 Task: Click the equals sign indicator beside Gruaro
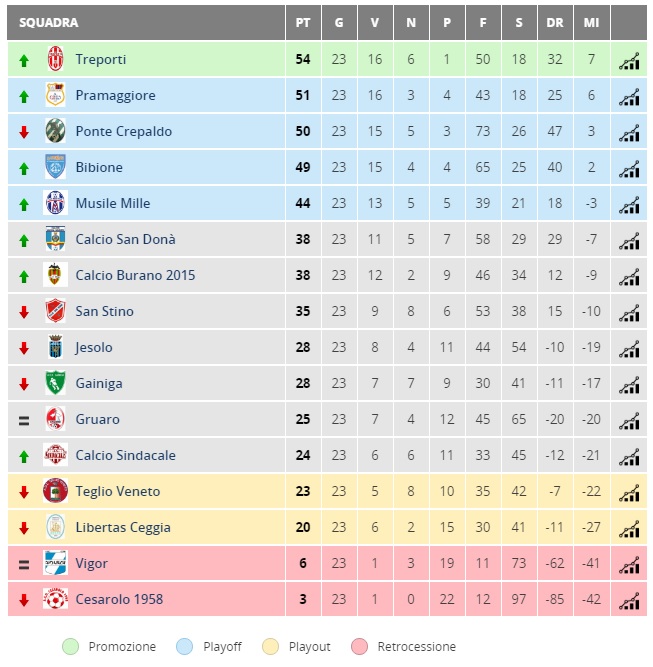24,421
